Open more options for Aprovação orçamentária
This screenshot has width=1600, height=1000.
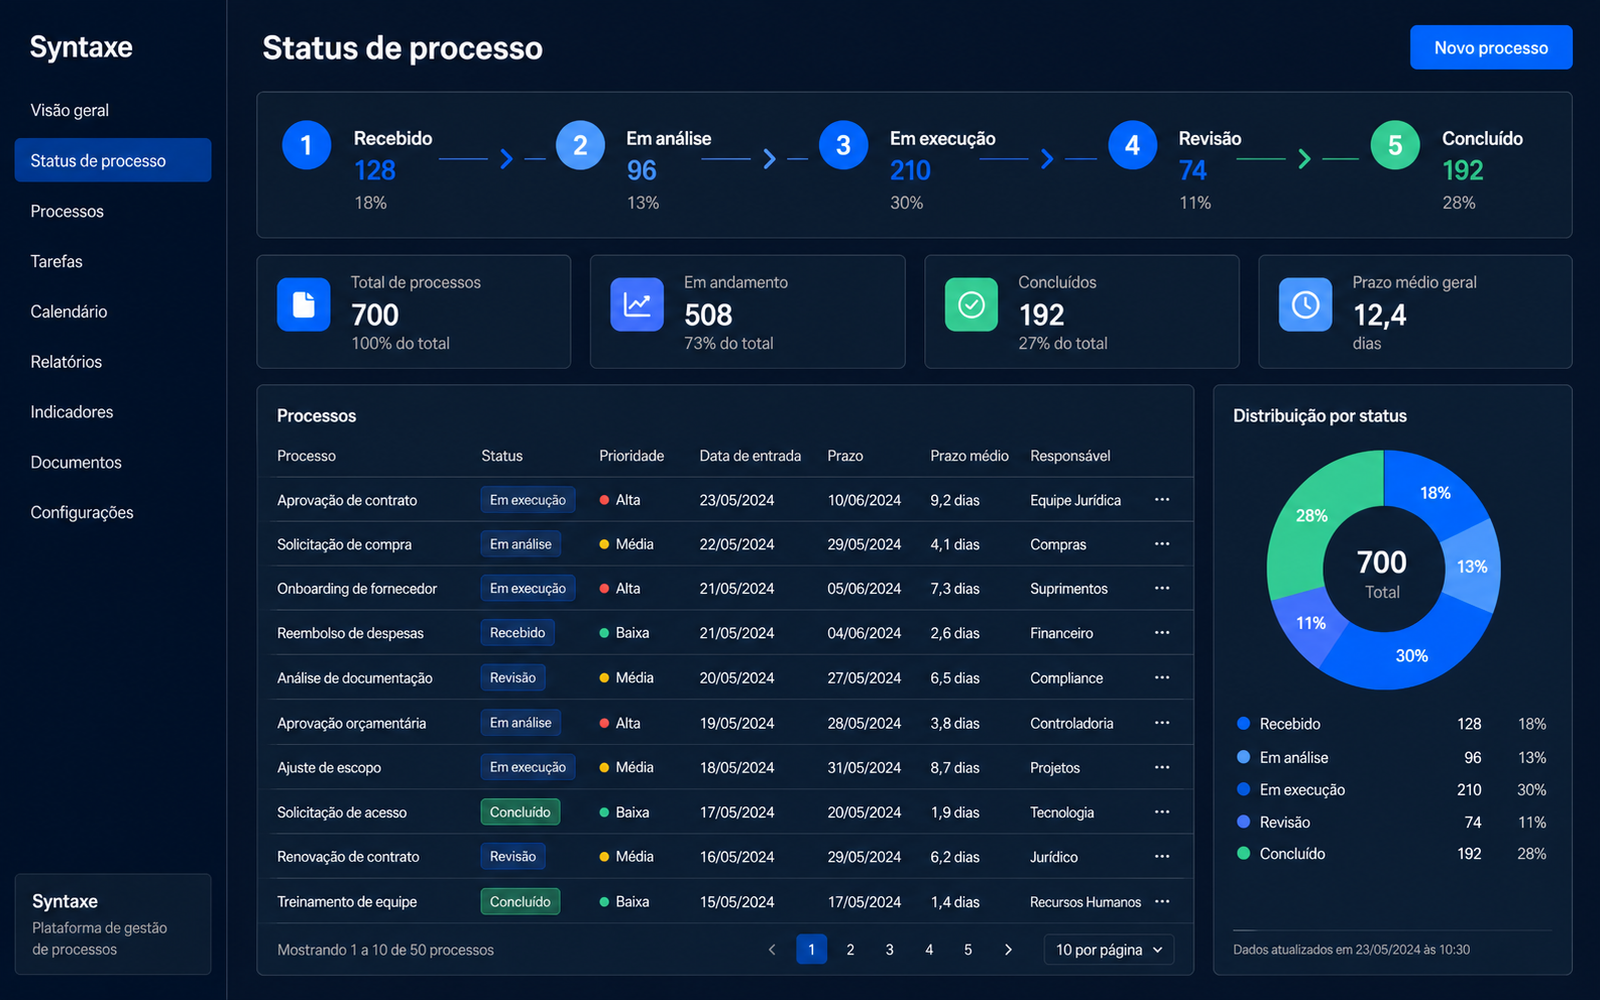(1162, 722)
